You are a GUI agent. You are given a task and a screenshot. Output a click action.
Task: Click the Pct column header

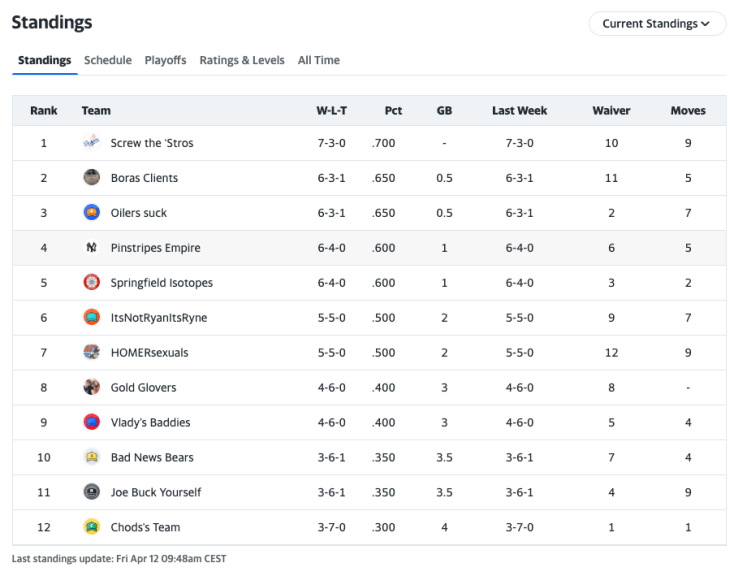[393, 111]
